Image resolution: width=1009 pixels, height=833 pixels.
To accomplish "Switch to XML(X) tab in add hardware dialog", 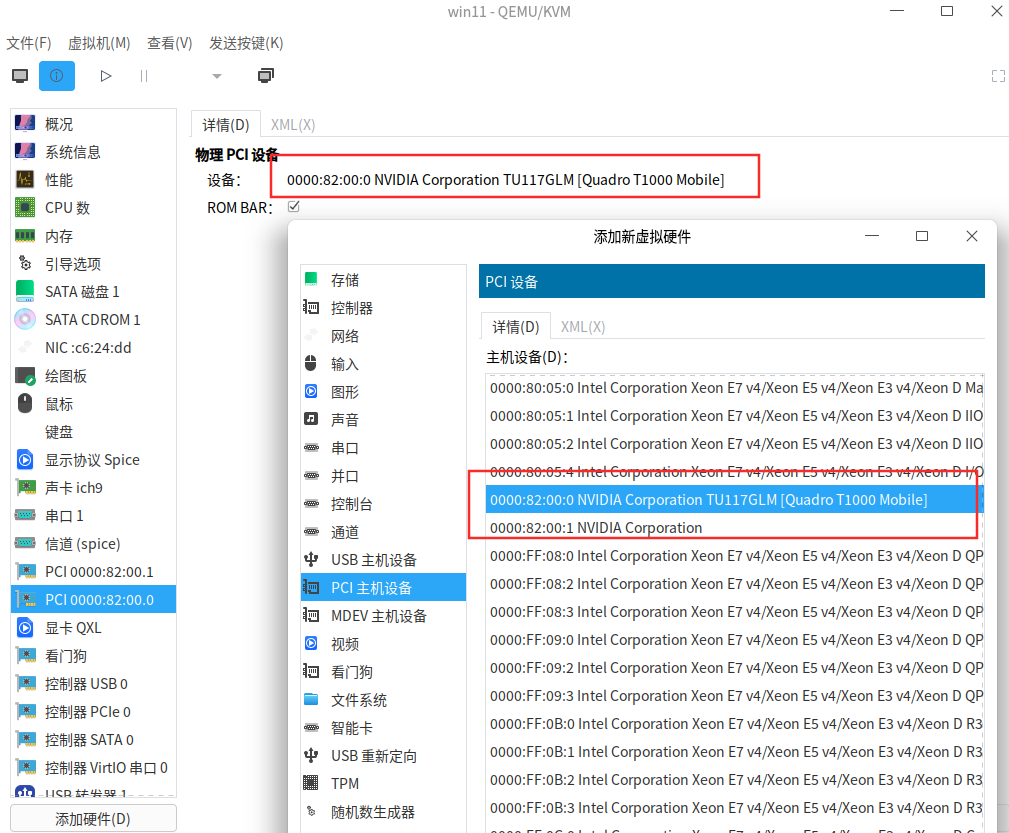I will pyautogui.click(x=583, y=327).
